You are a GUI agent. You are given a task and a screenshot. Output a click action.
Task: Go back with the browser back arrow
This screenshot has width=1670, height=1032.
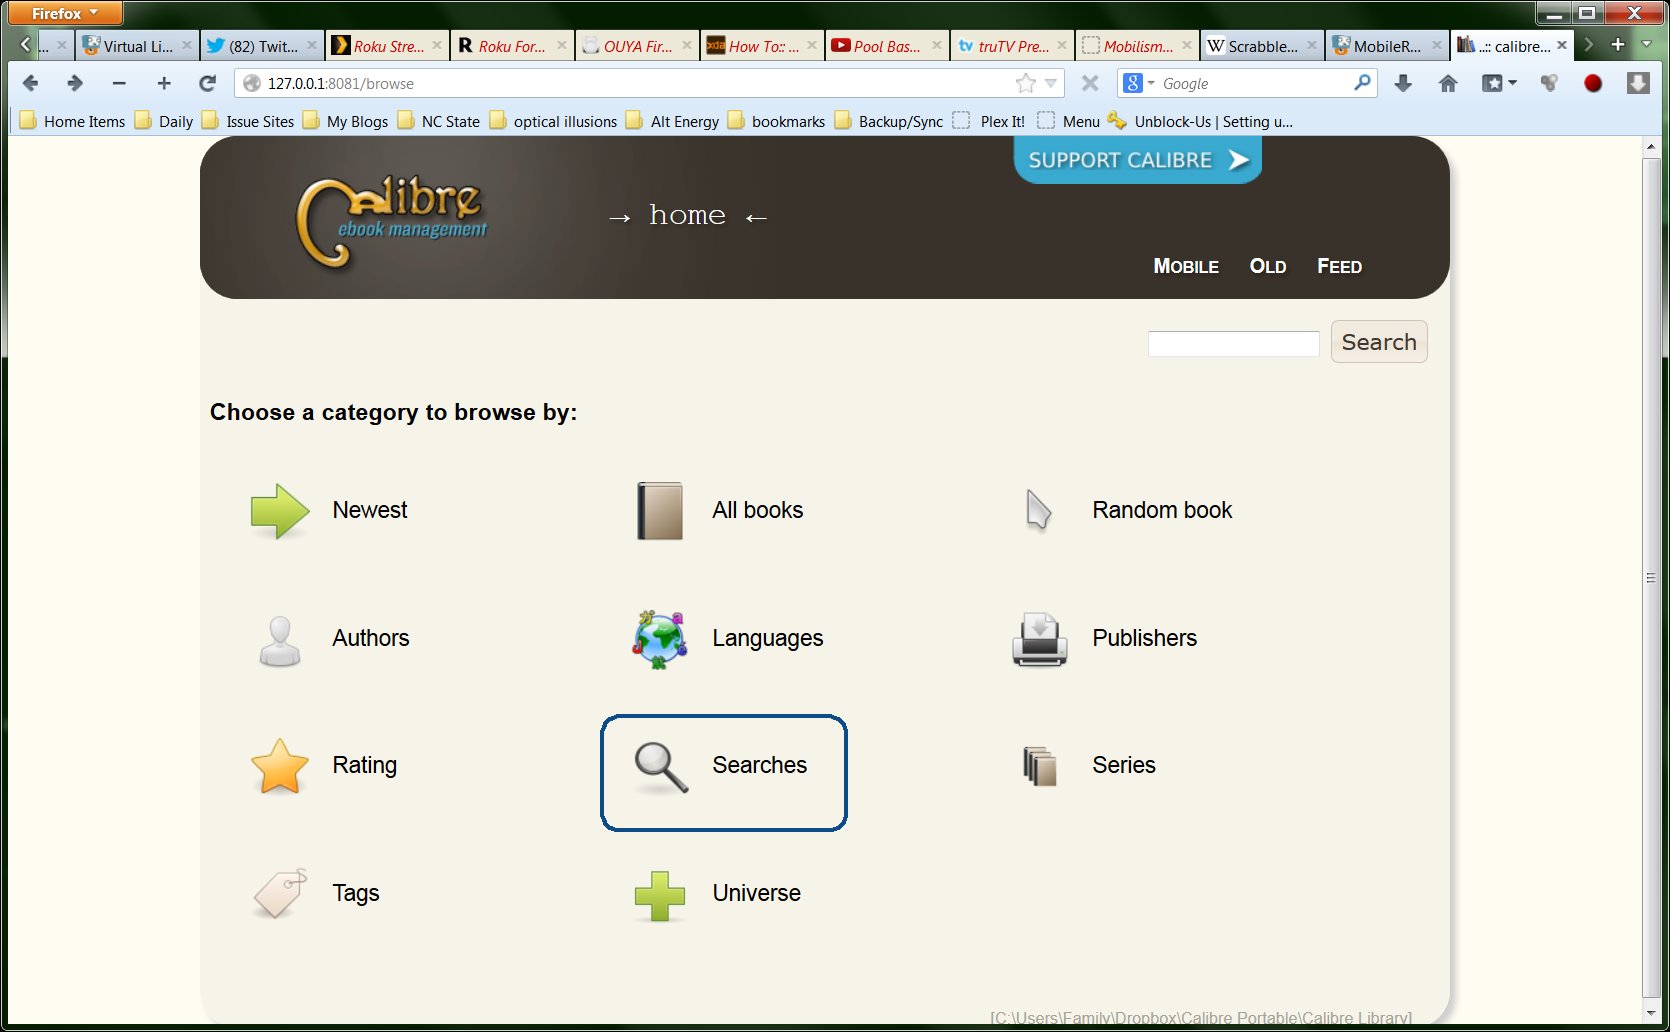30,83
